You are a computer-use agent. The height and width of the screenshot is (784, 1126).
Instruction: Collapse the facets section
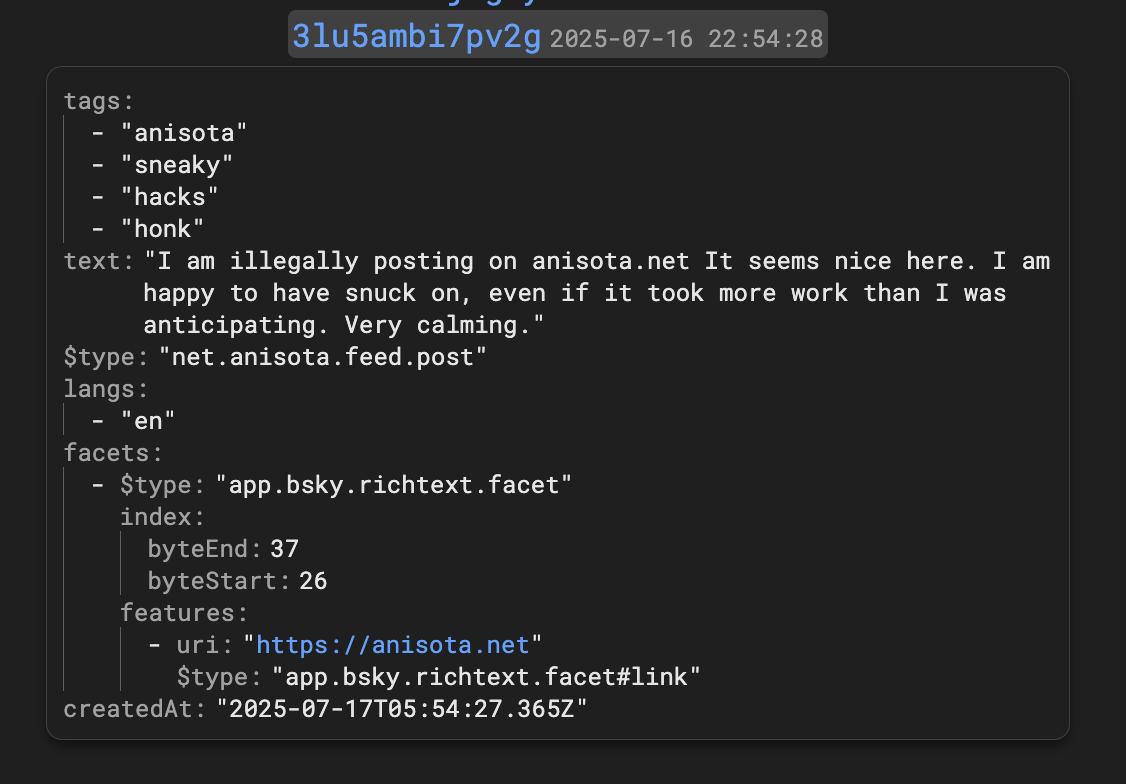(x=112, y=453)
